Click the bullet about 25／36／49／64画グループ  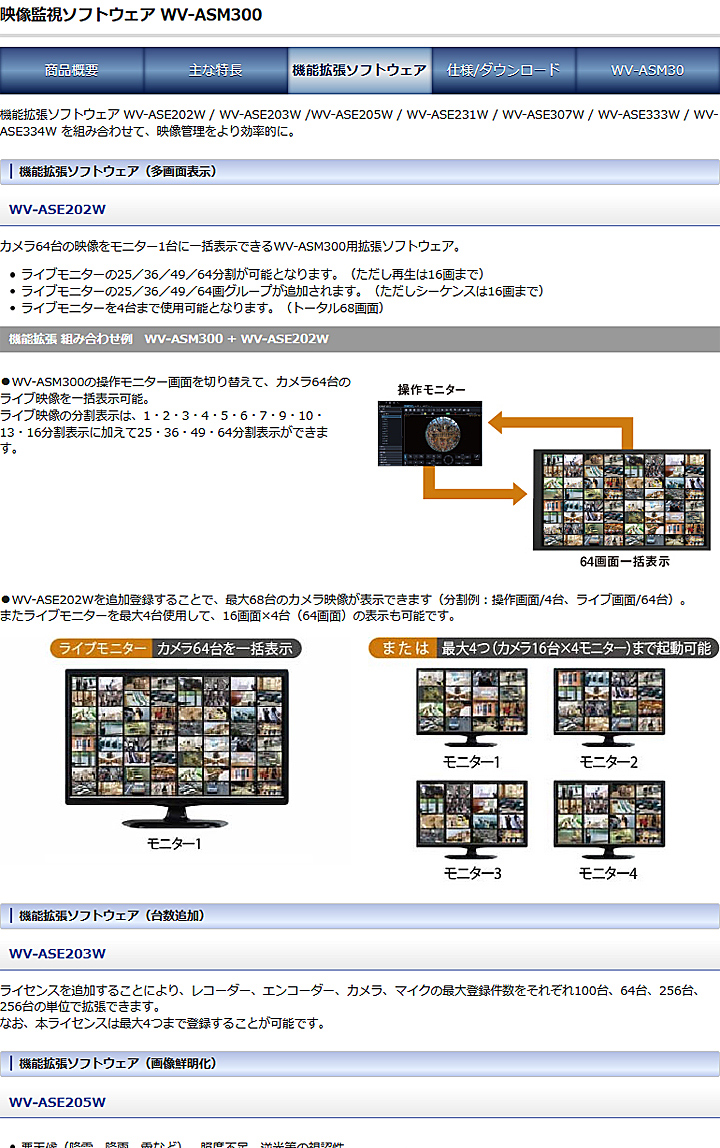[x=283, y=291]
